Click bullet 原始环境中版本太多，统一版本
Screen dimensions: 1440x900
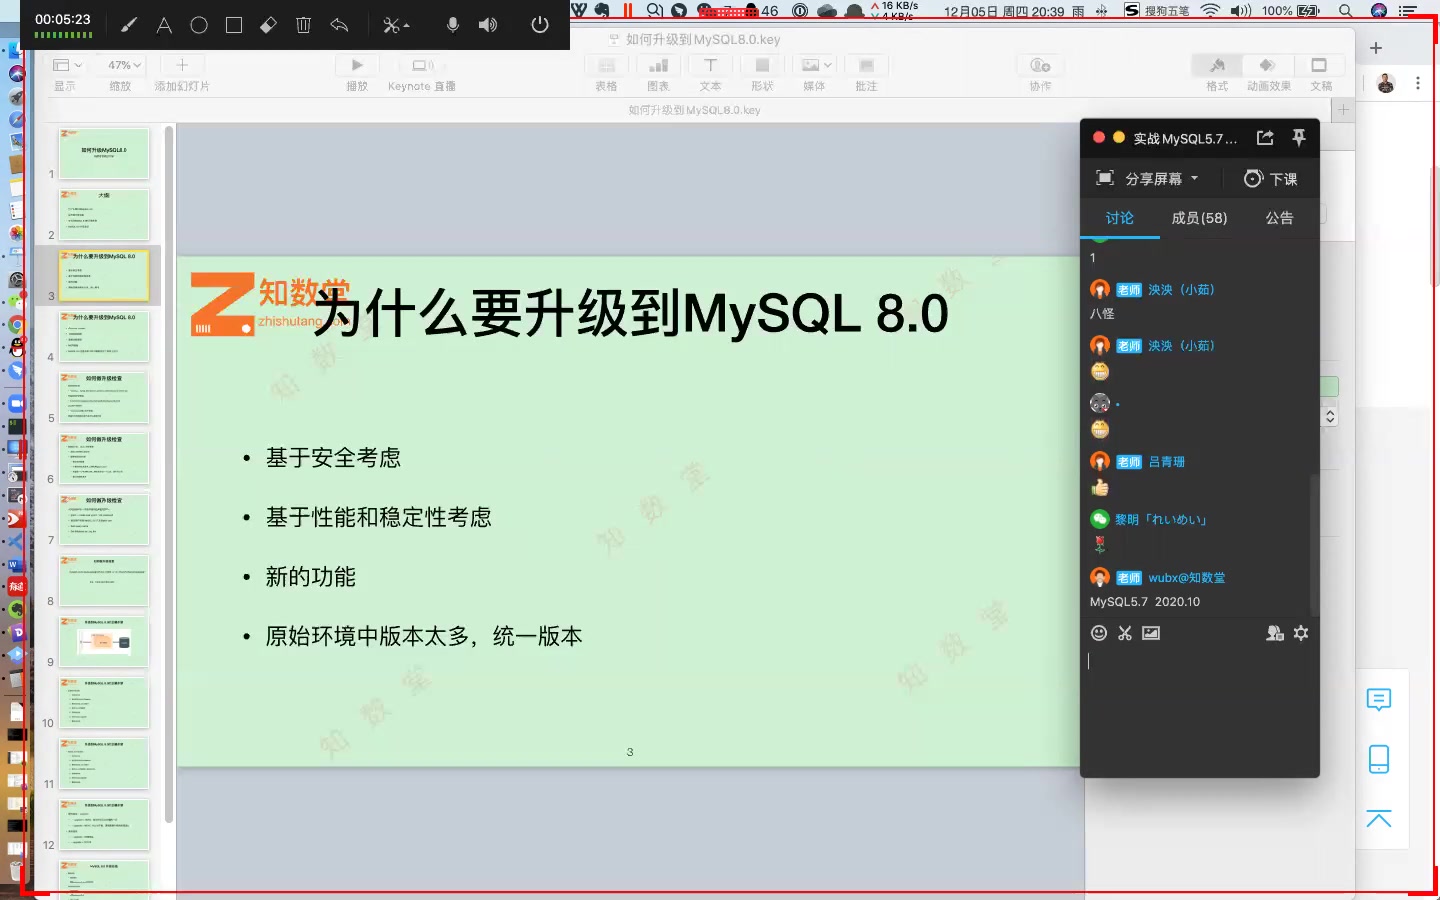424,636
